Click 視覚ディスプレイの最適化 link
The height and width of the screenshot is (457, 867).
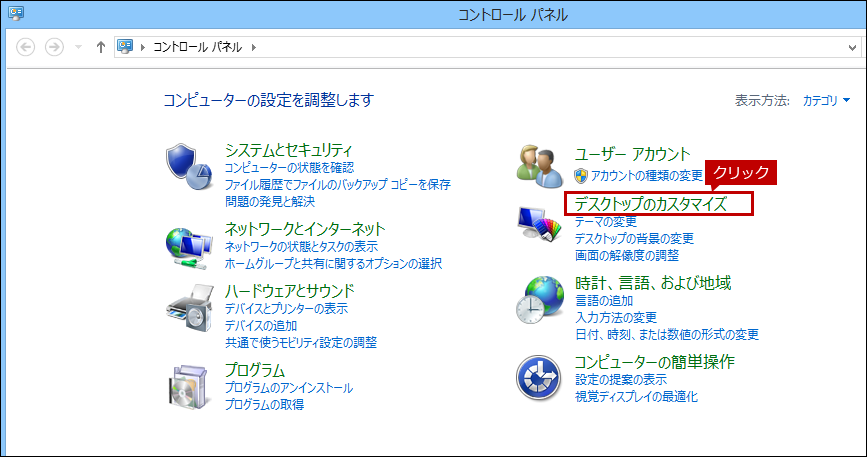[636, 397]
